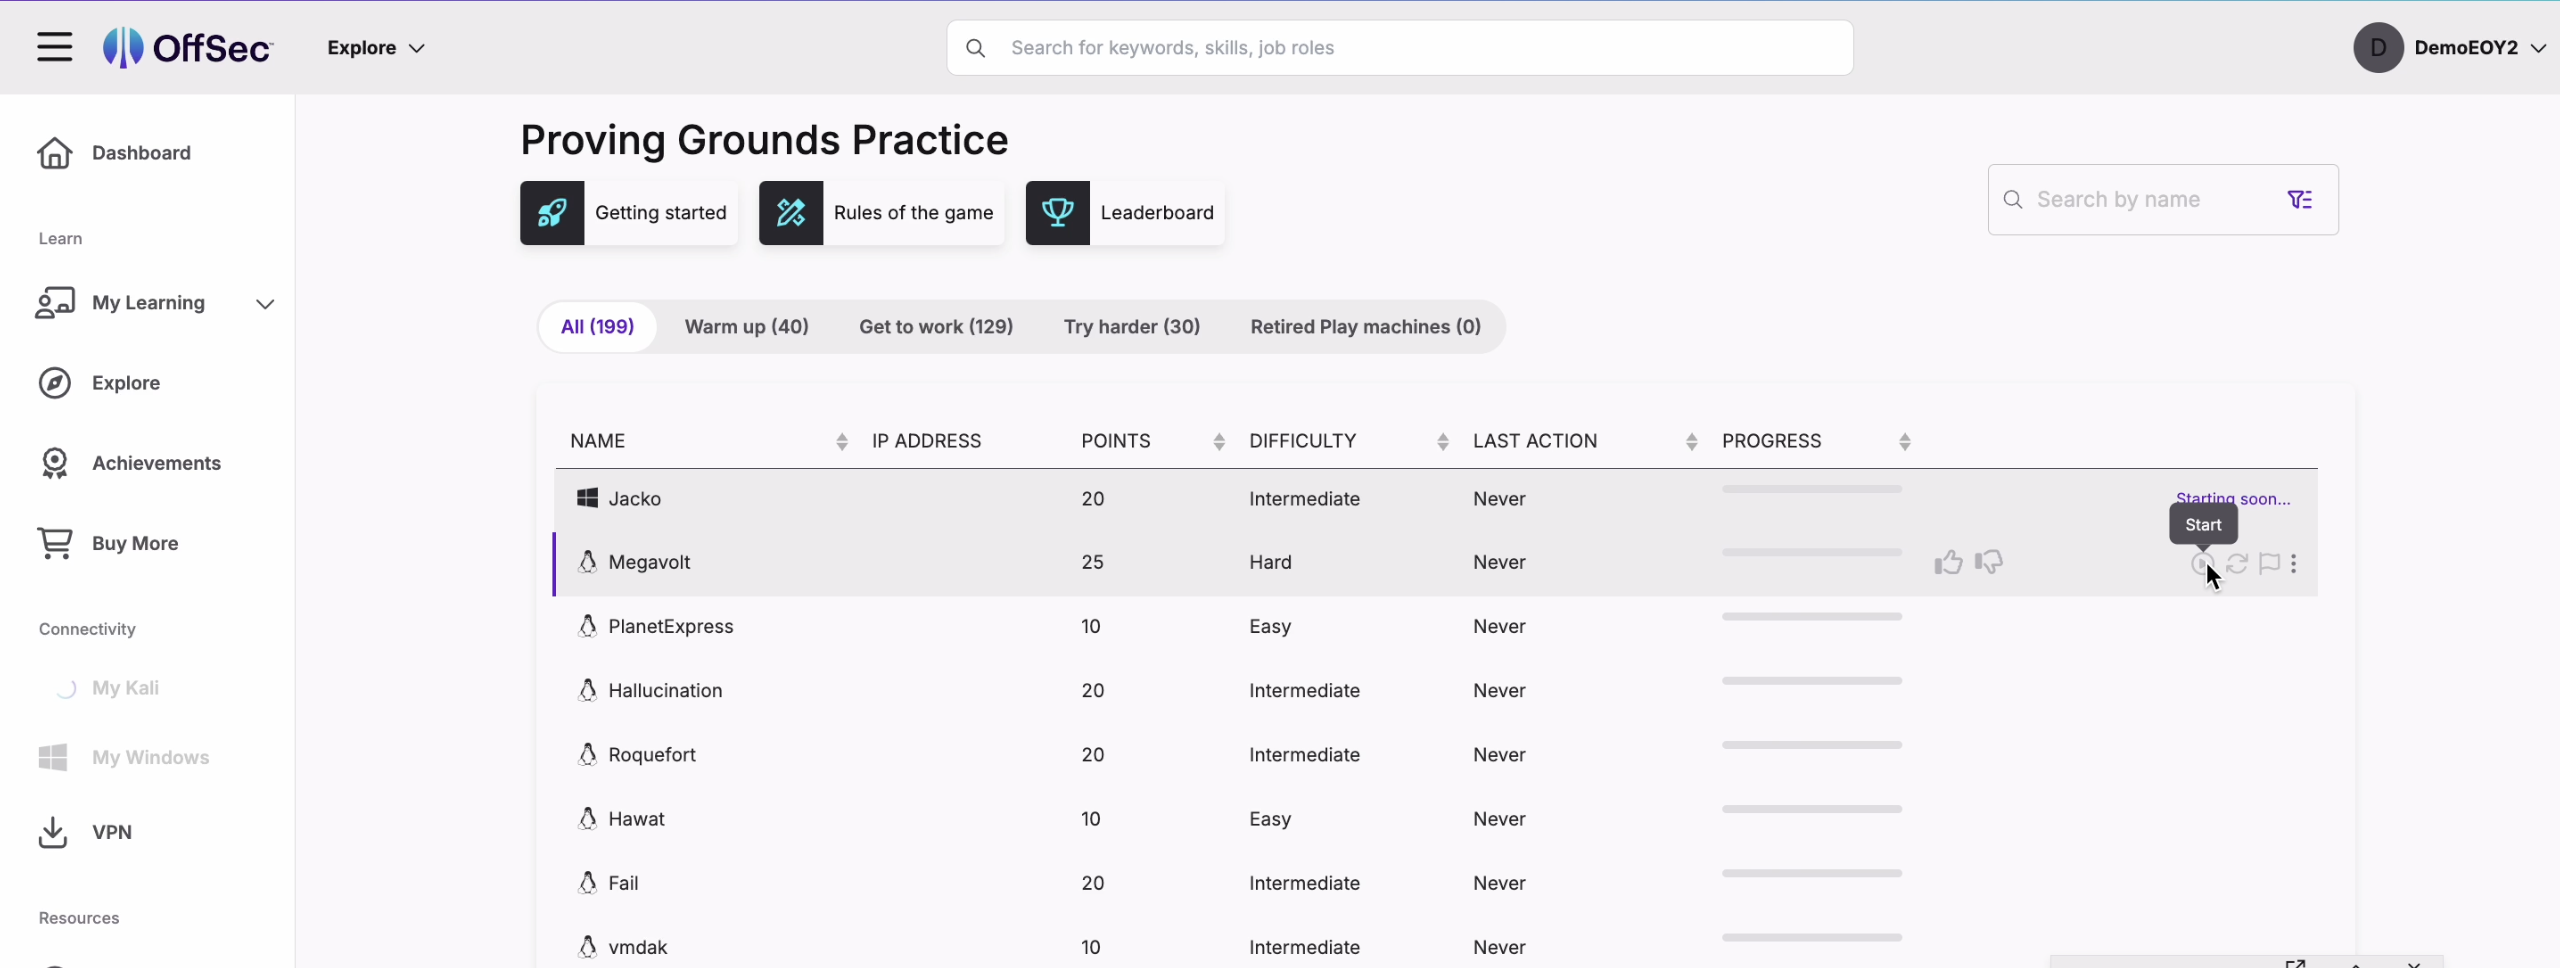Viewport: 2560px width, 968px height.
Task: Click the Starting soon status on Jacko
Action: click(x=2233, y=499)
